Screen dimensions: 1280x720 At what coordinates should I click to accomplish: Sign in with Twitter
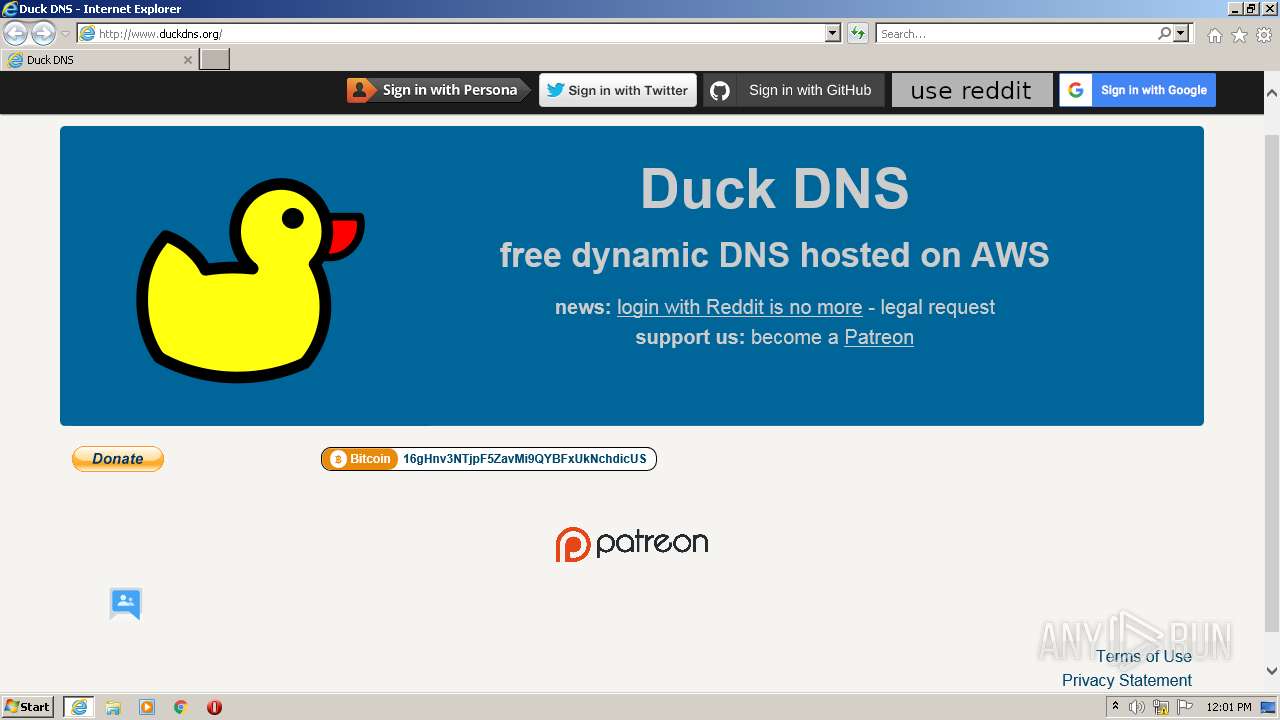(618, 90)
